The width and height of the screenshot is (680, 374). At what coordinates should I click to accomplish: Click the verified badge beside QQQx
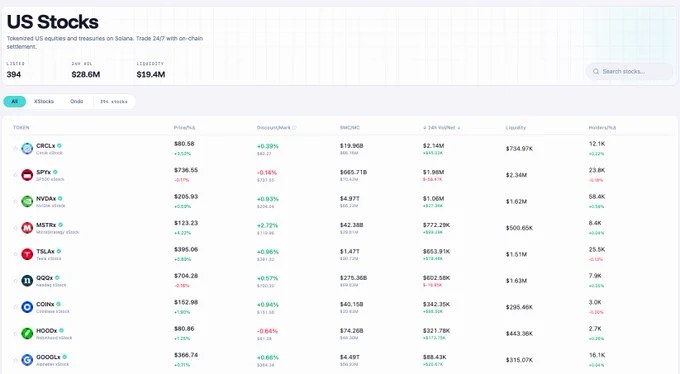point(57,278)
